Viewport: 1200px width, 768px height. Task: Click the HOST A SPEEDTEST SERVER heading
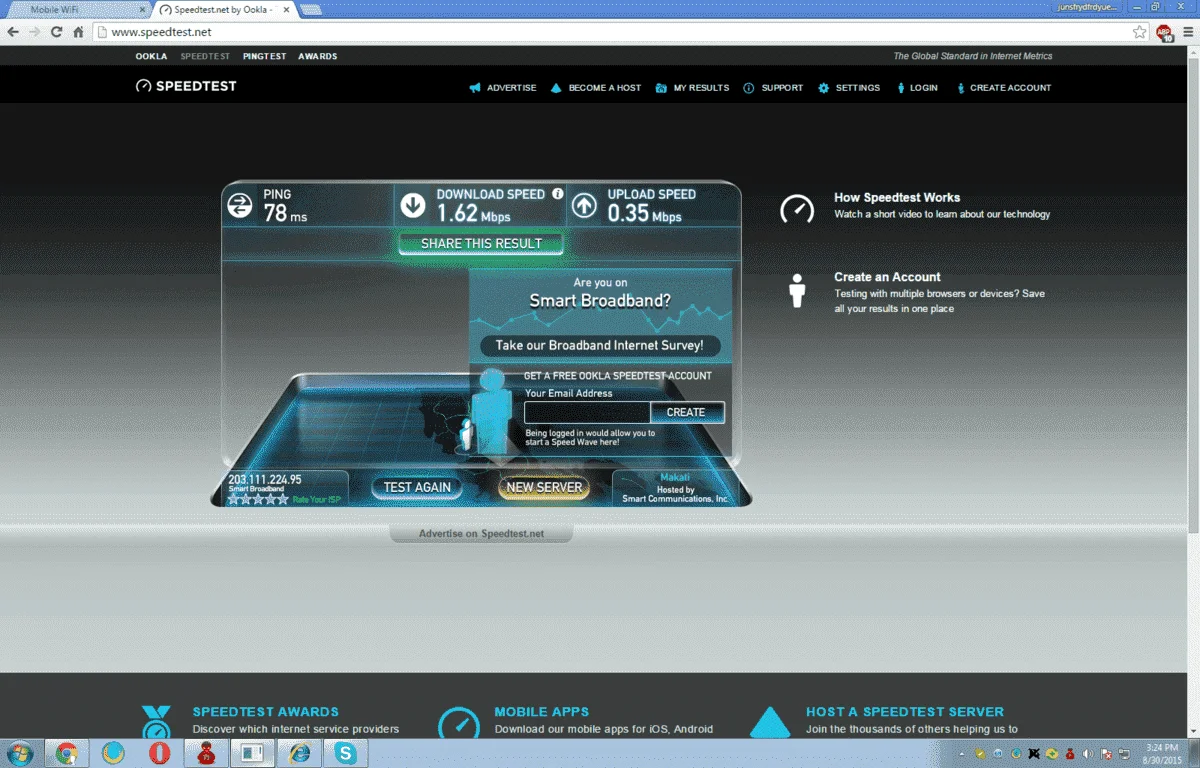[905, 712]
